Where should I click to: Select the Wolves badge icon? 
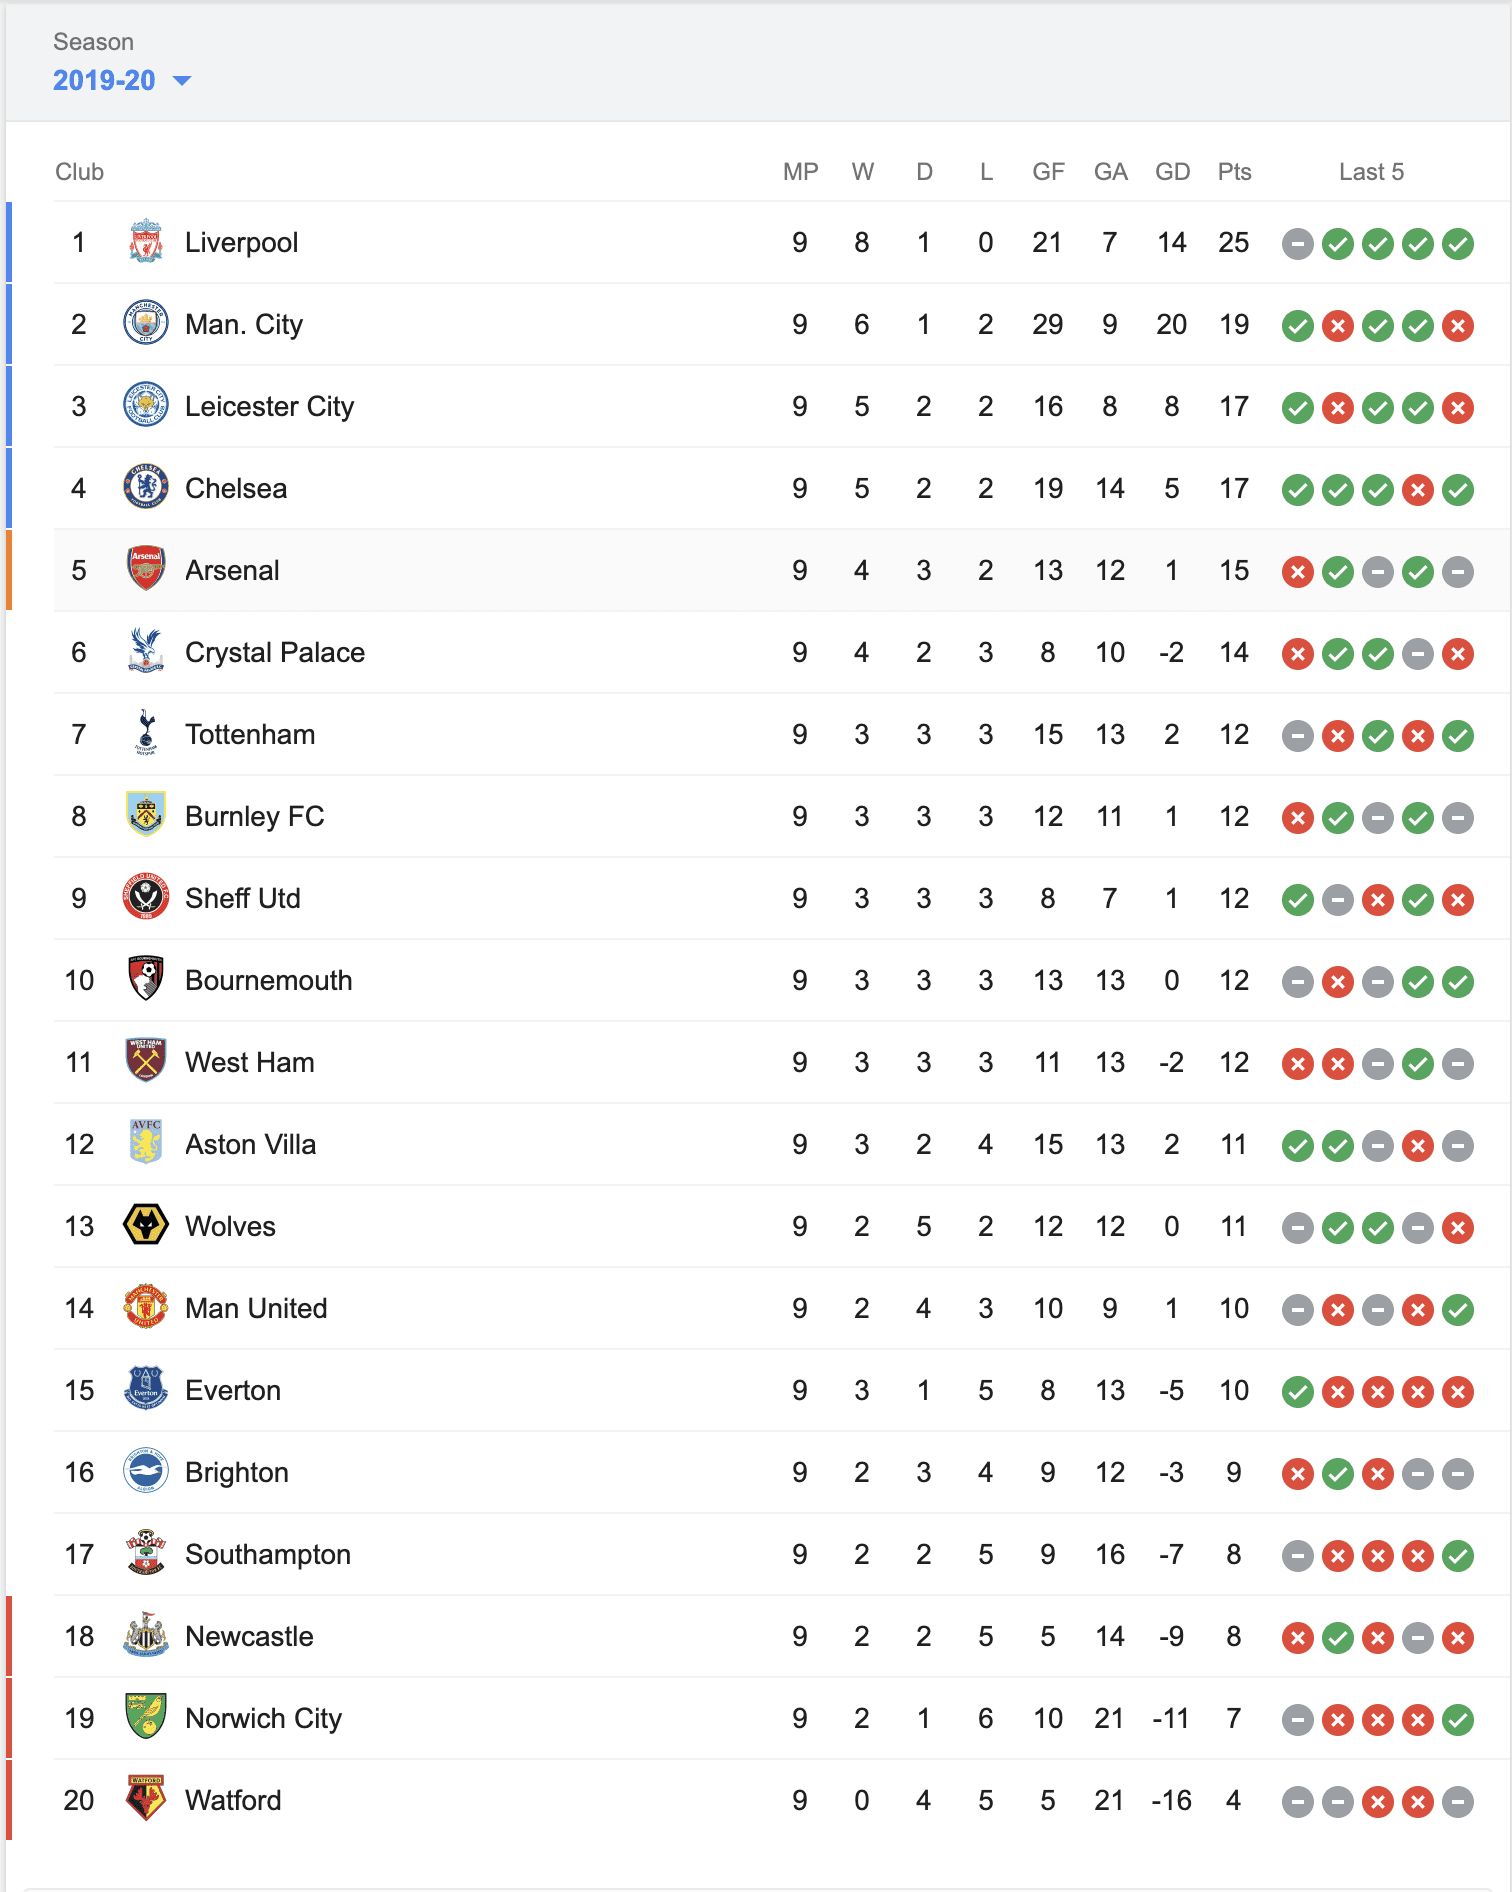pos(146,1226)
